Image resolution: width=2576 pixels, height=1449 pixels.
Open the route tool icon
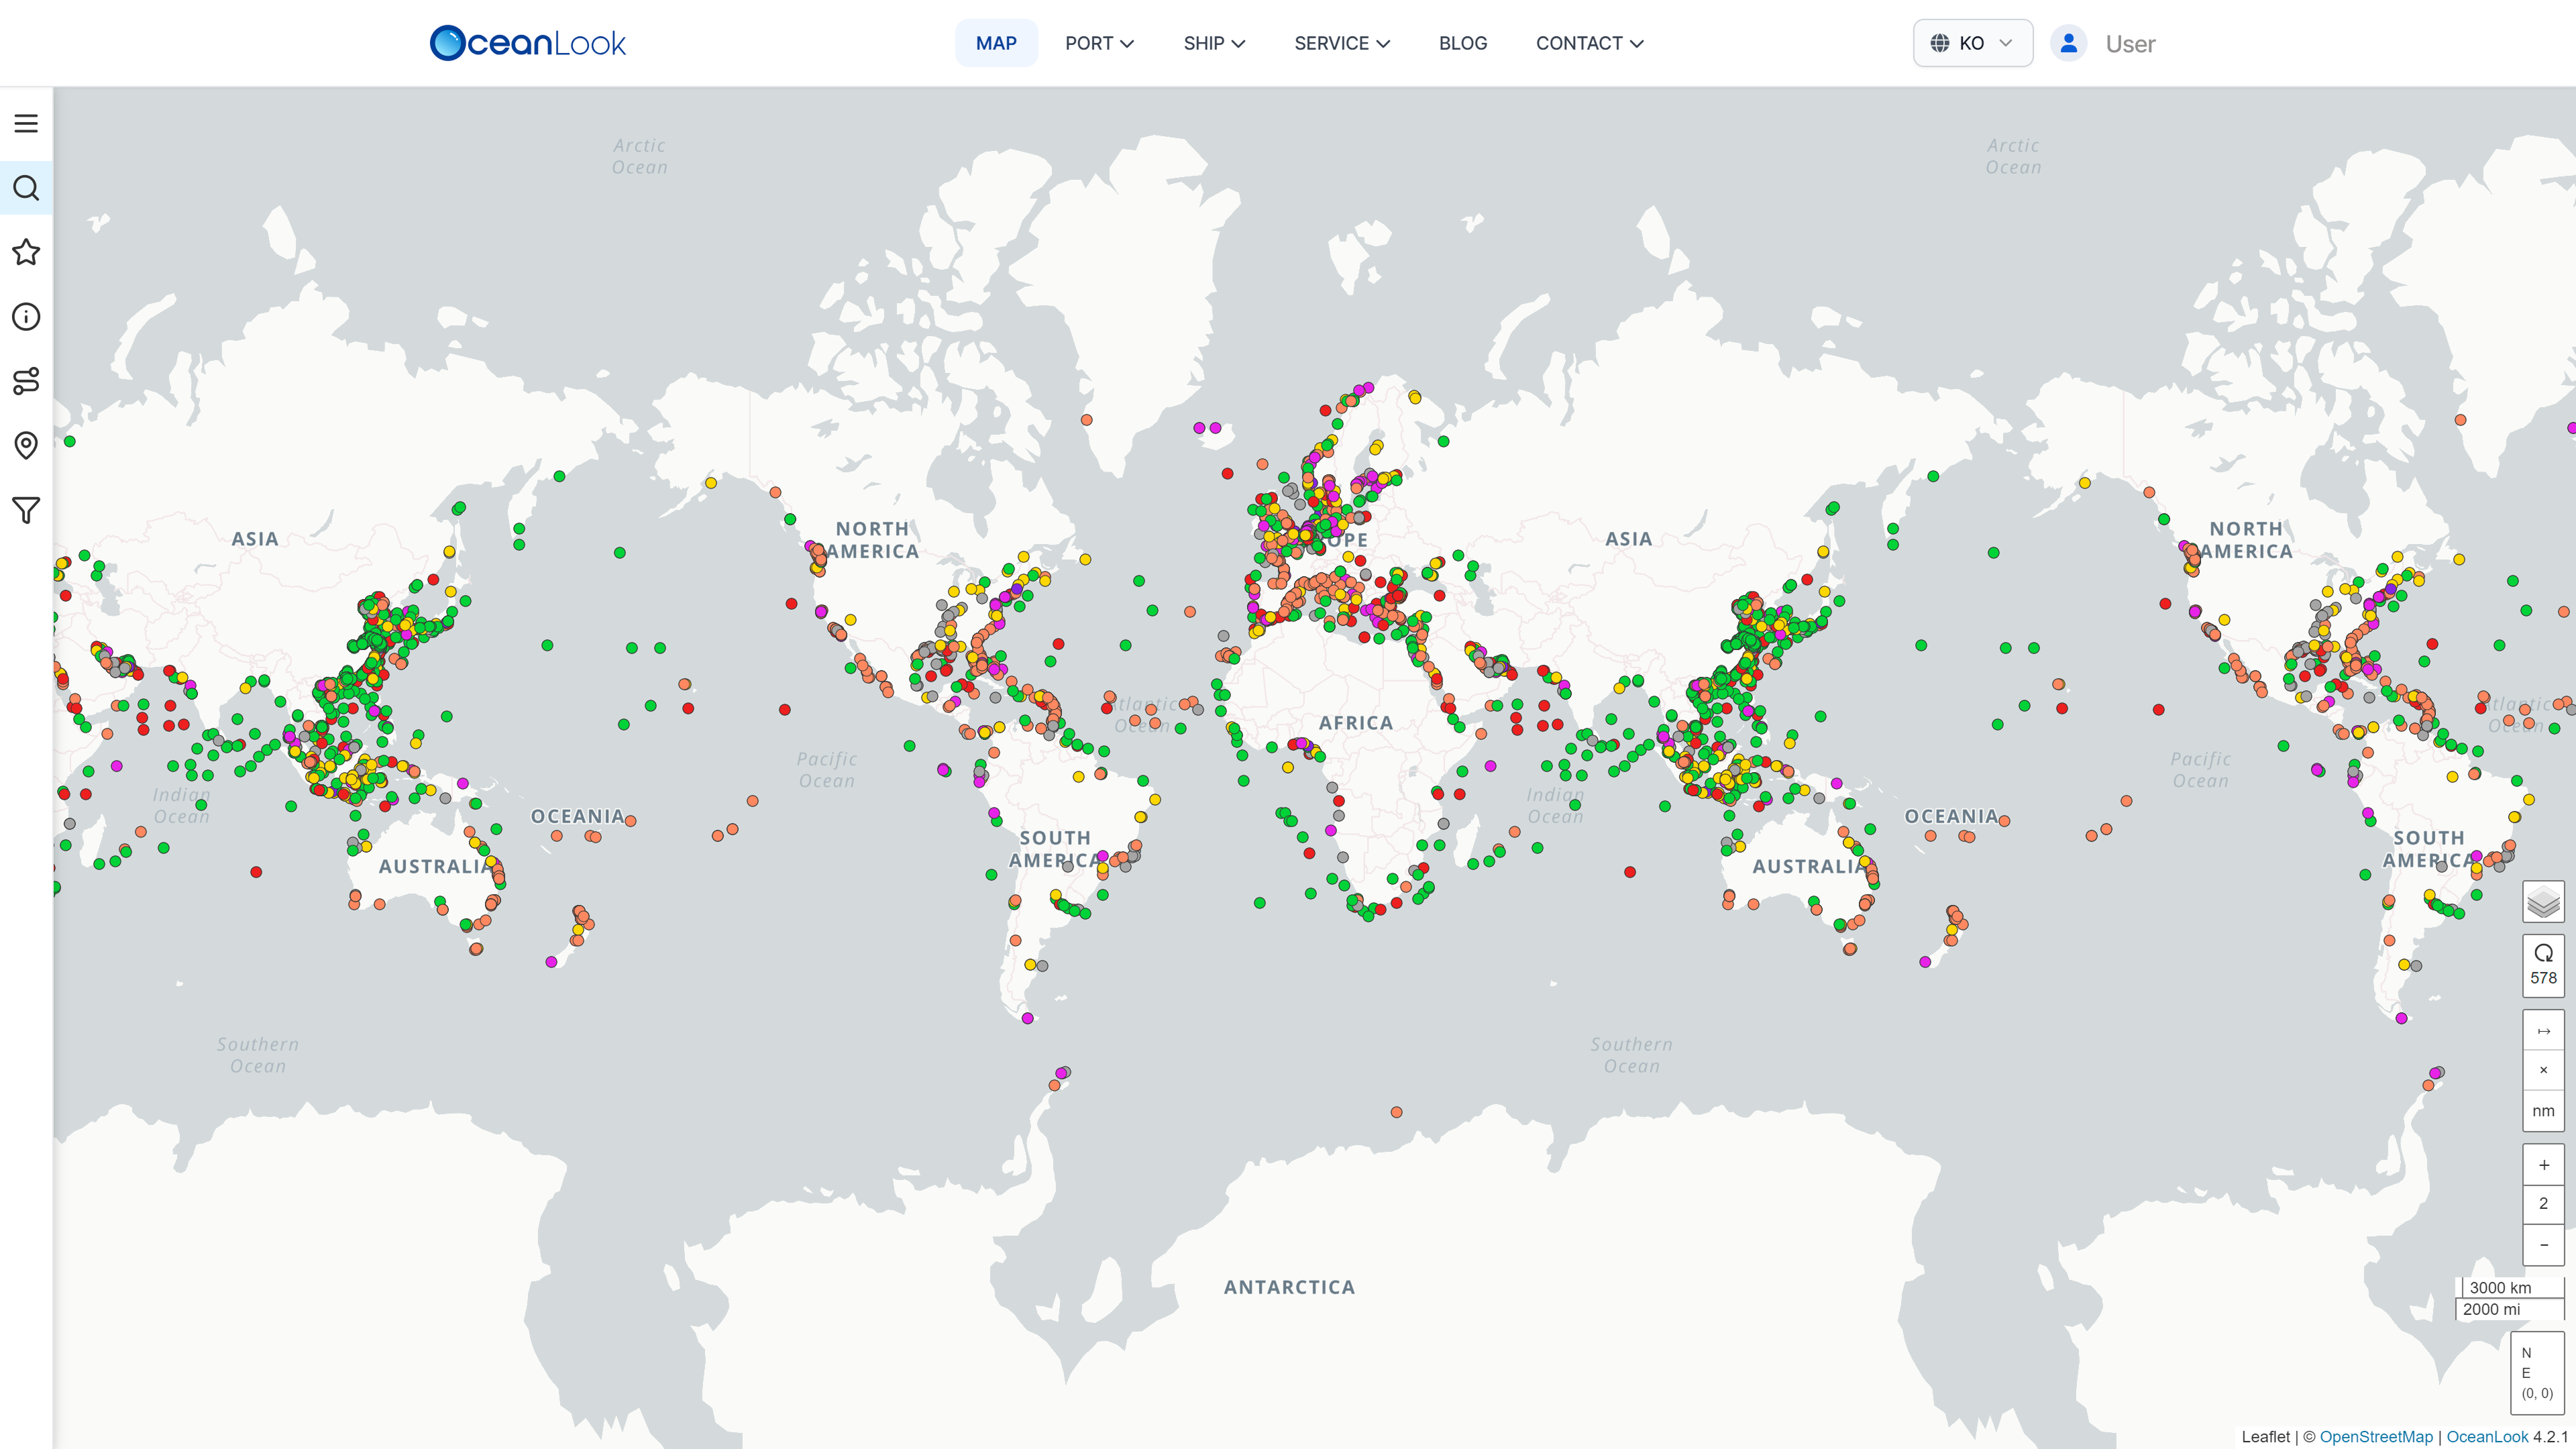click(26, 381)
